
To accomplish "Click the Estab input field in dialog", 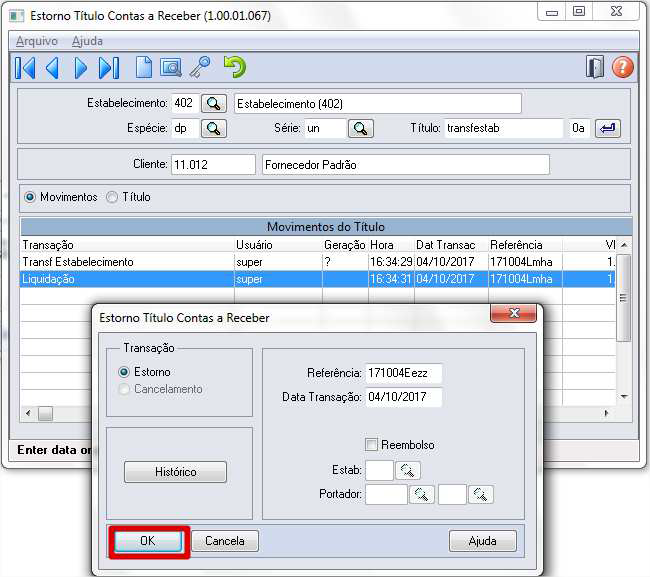I will click(x=379, y=470).
